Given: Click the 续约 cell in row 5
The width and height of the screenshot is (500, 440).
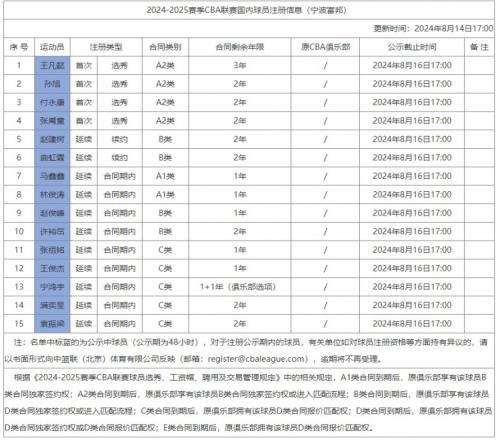Looking at the screenshot, I should tap(120, 139).
